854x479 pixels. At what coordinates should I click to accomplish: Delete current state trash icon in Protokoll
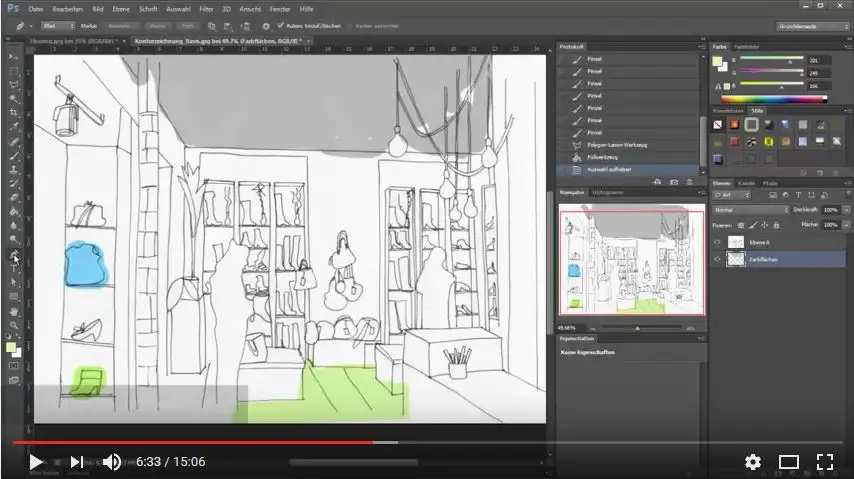click(690, 182)
